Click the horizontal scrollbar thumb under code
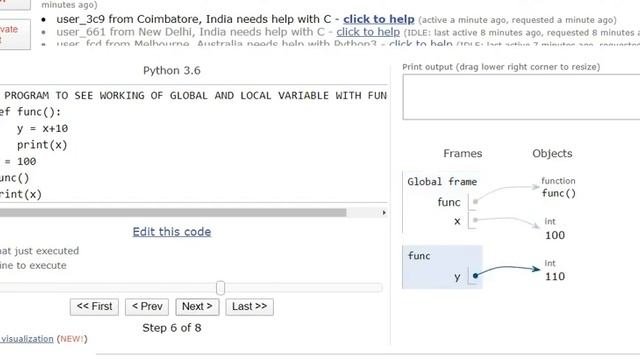Screen dimensions: 640x360 click(173, 213)
